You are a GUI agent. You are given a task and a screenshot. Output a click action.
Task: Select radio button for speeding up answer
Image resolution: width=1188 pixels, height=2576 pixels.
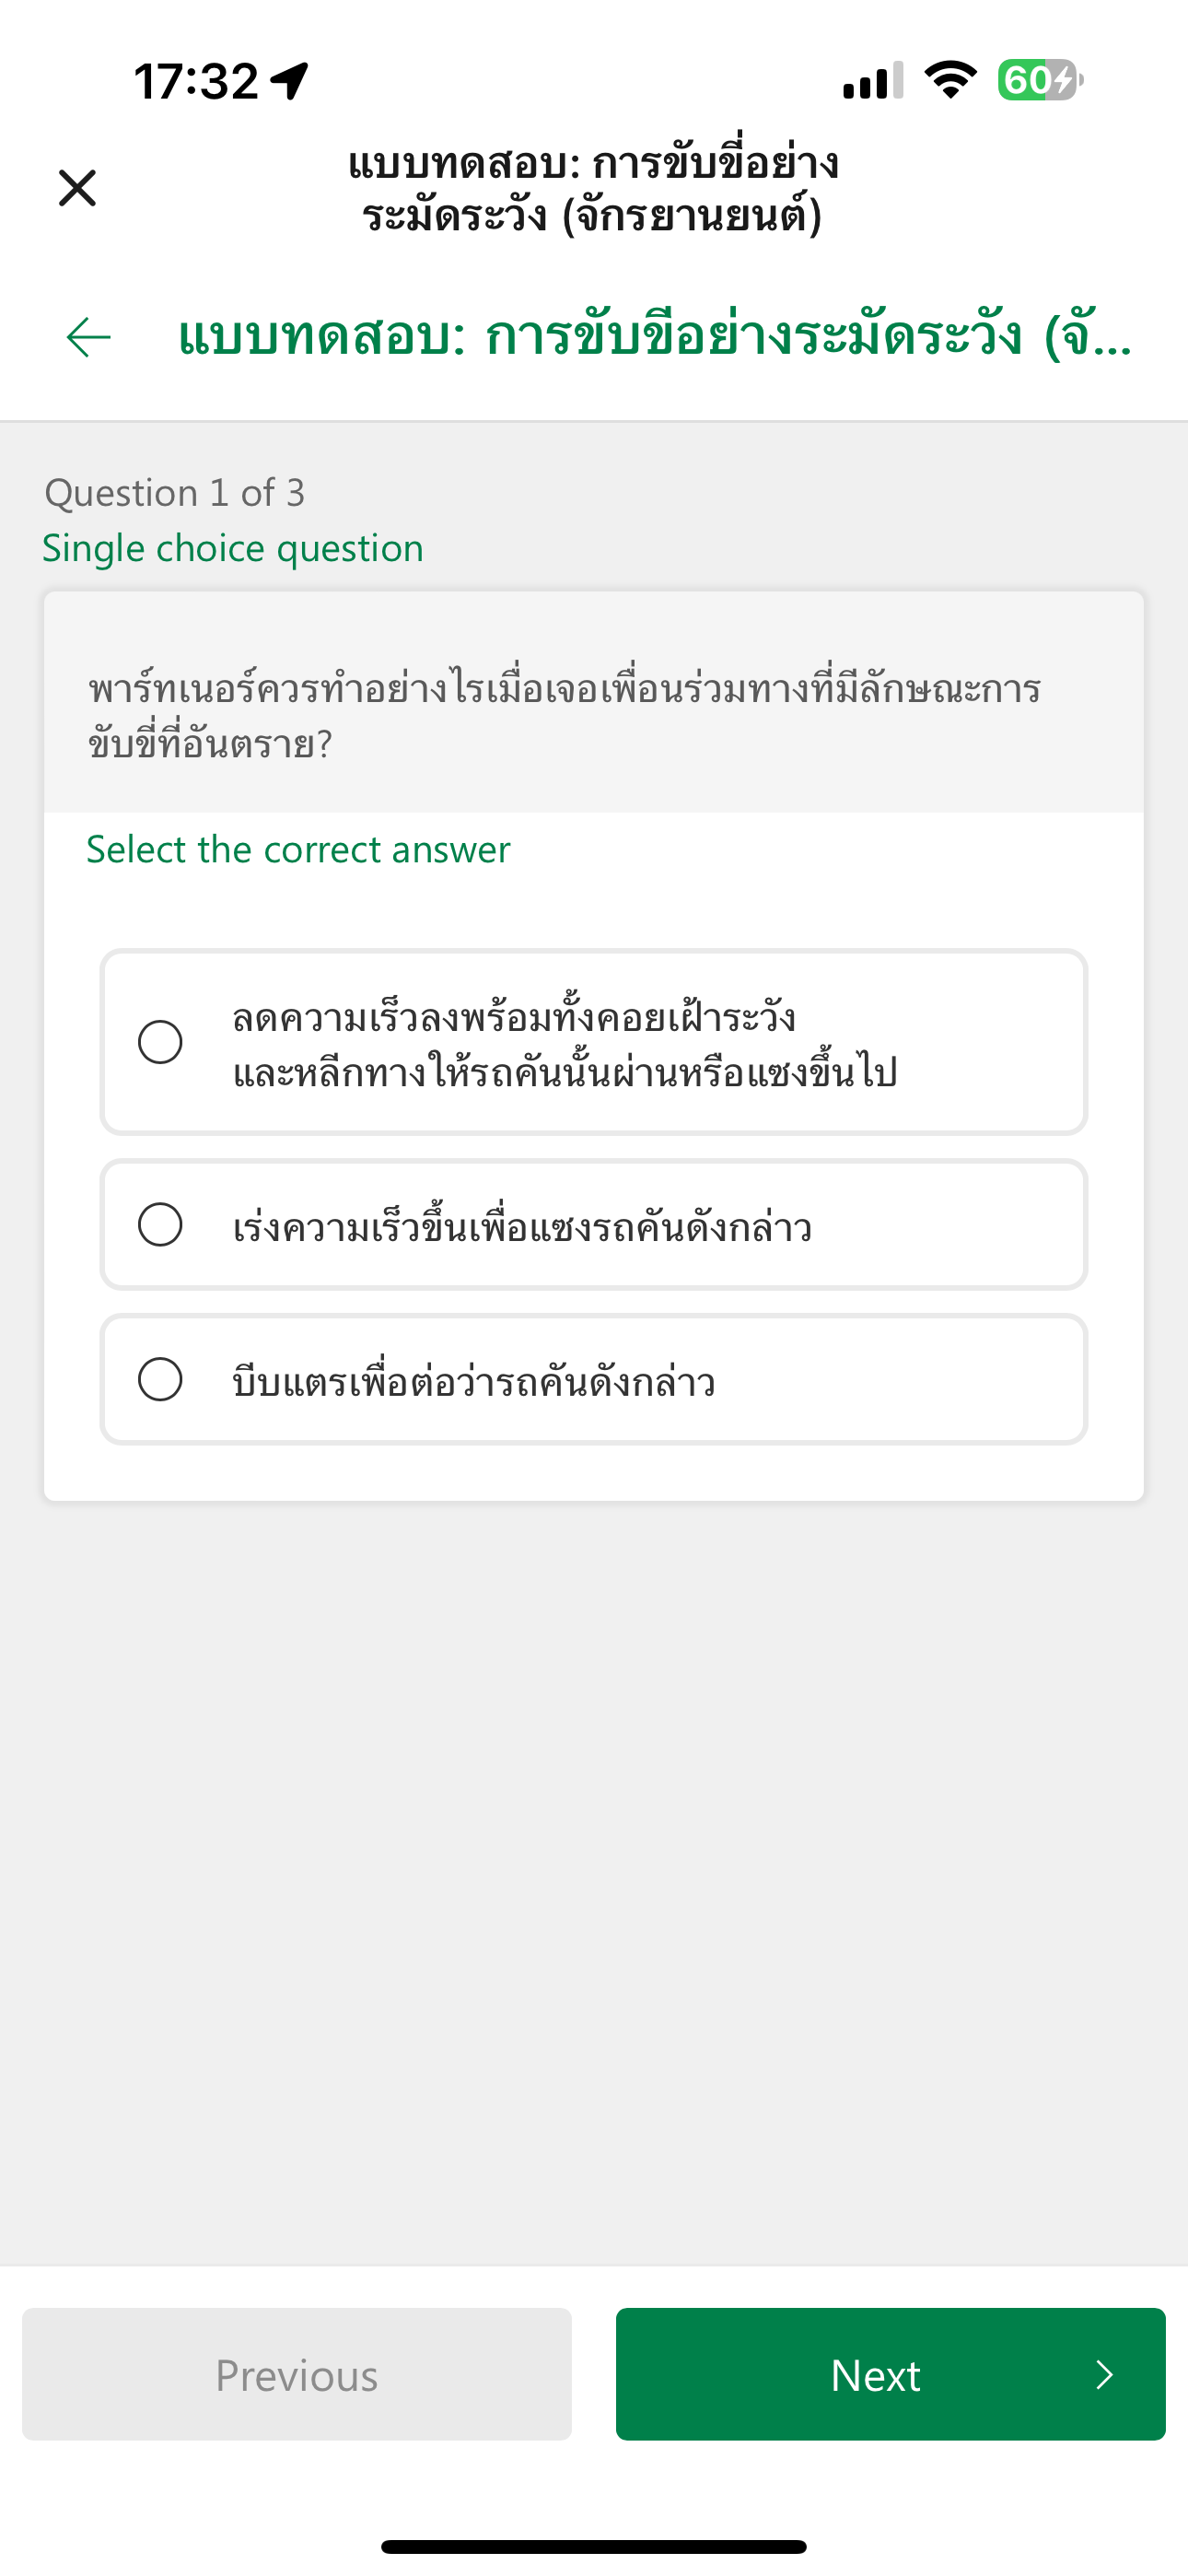point(160,1225)
